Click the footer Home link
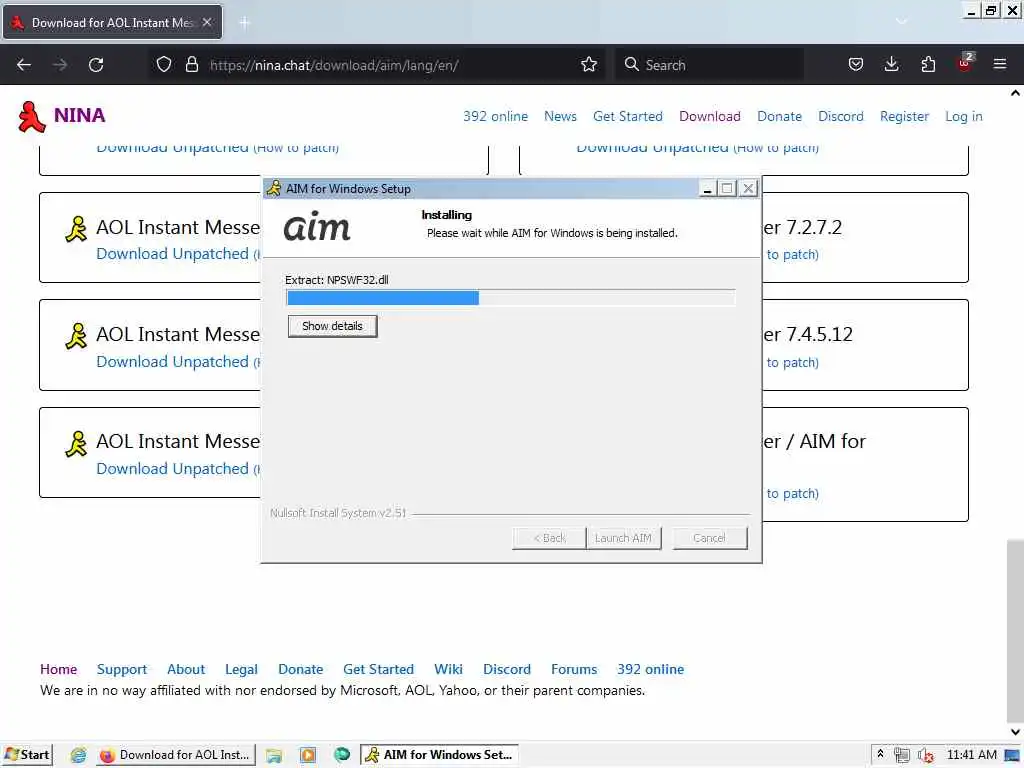The width and height of the screenshot is (1024, 768). pyautogui.click(x=58, y=669)
